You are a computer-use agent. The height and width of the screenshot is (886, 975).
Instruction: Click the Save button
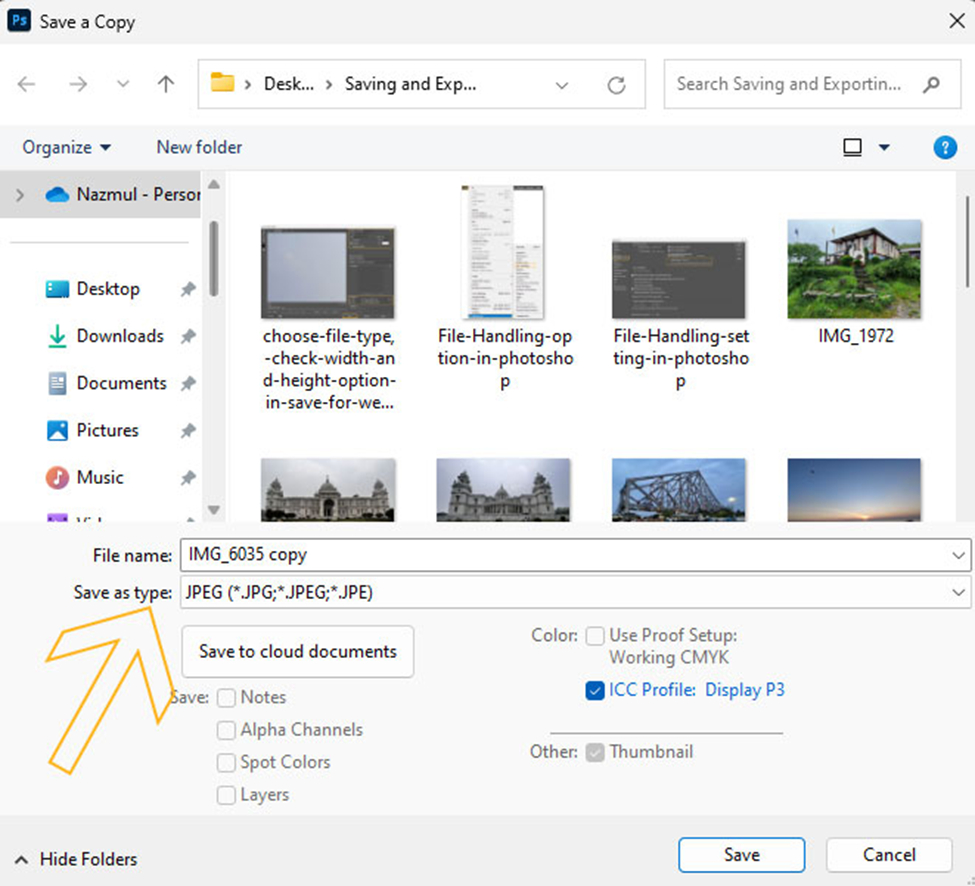[x=741, y=855]
